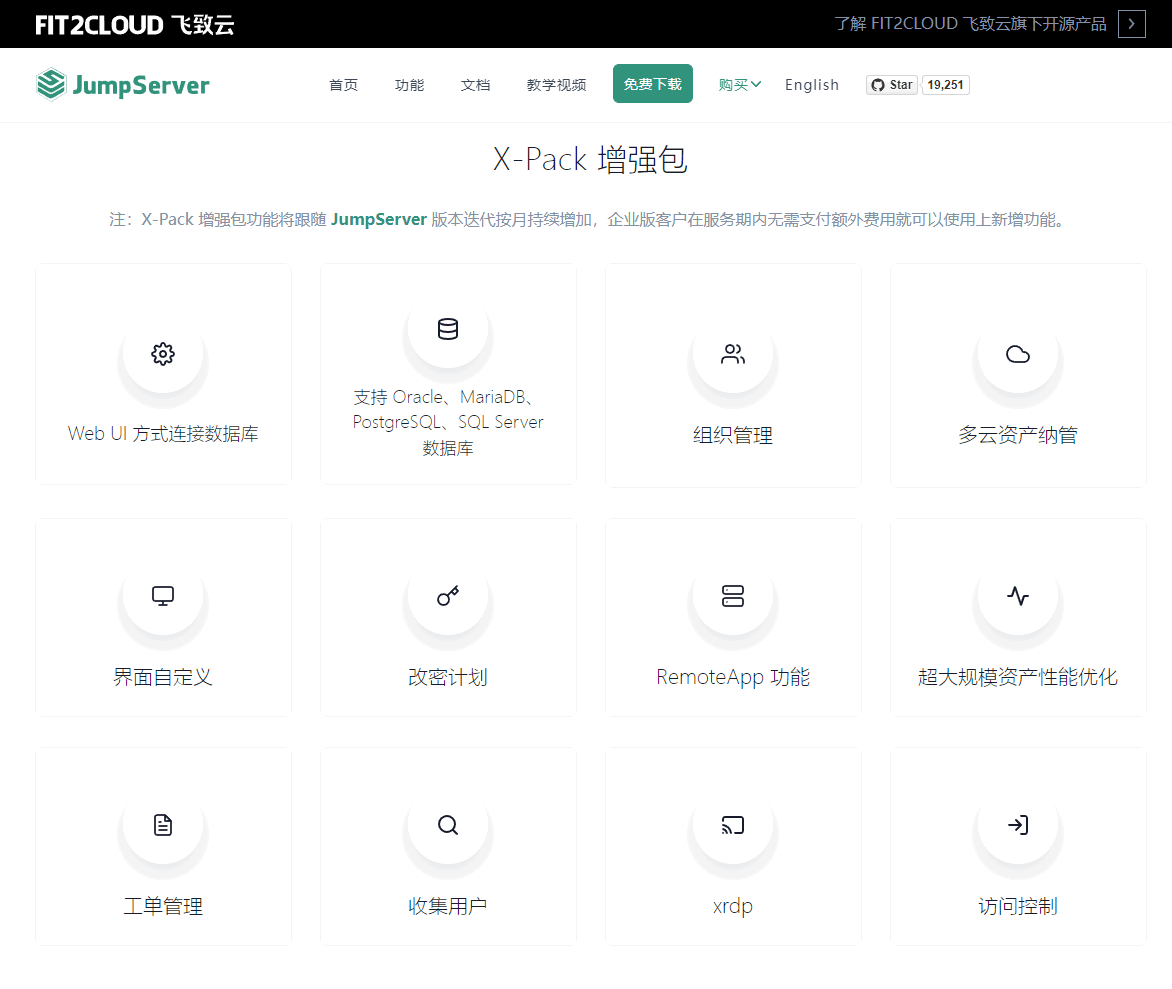Click the 19,251 star count link
The height and width of the screenshot is (989, 1172).
point(946,84)
